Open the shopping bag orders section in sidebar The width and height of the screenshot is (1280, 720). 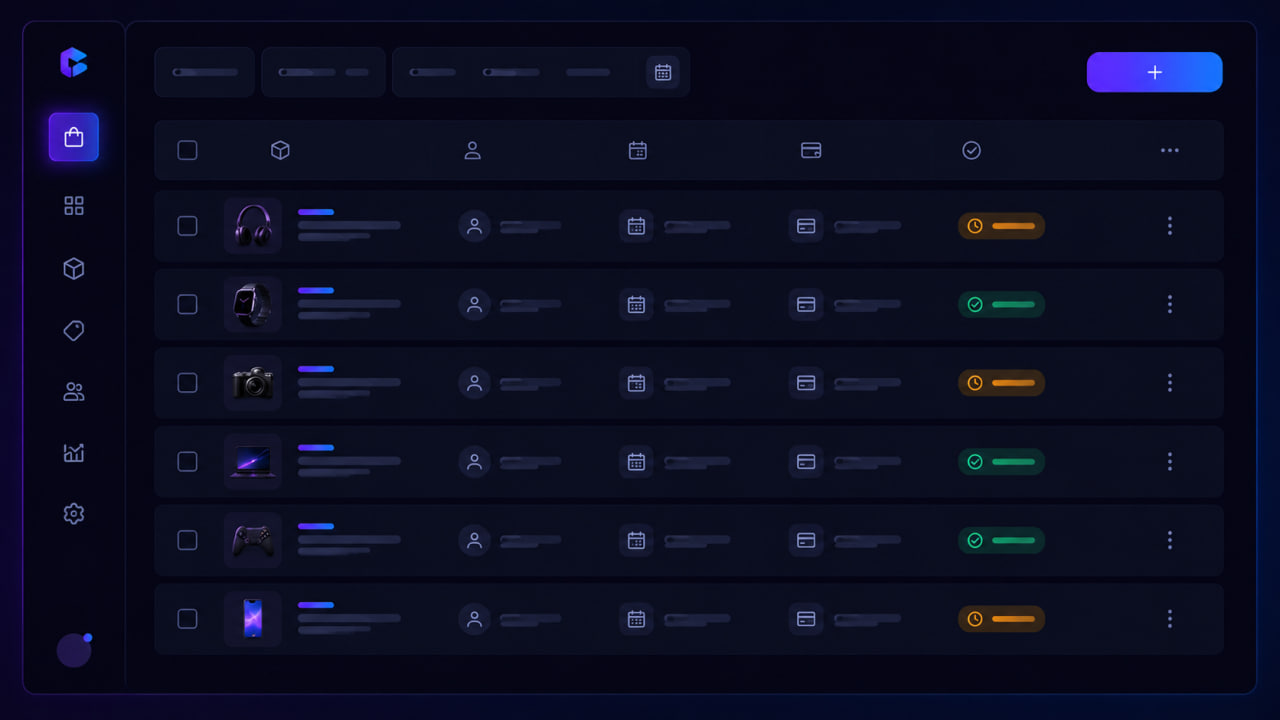(74, 137)
